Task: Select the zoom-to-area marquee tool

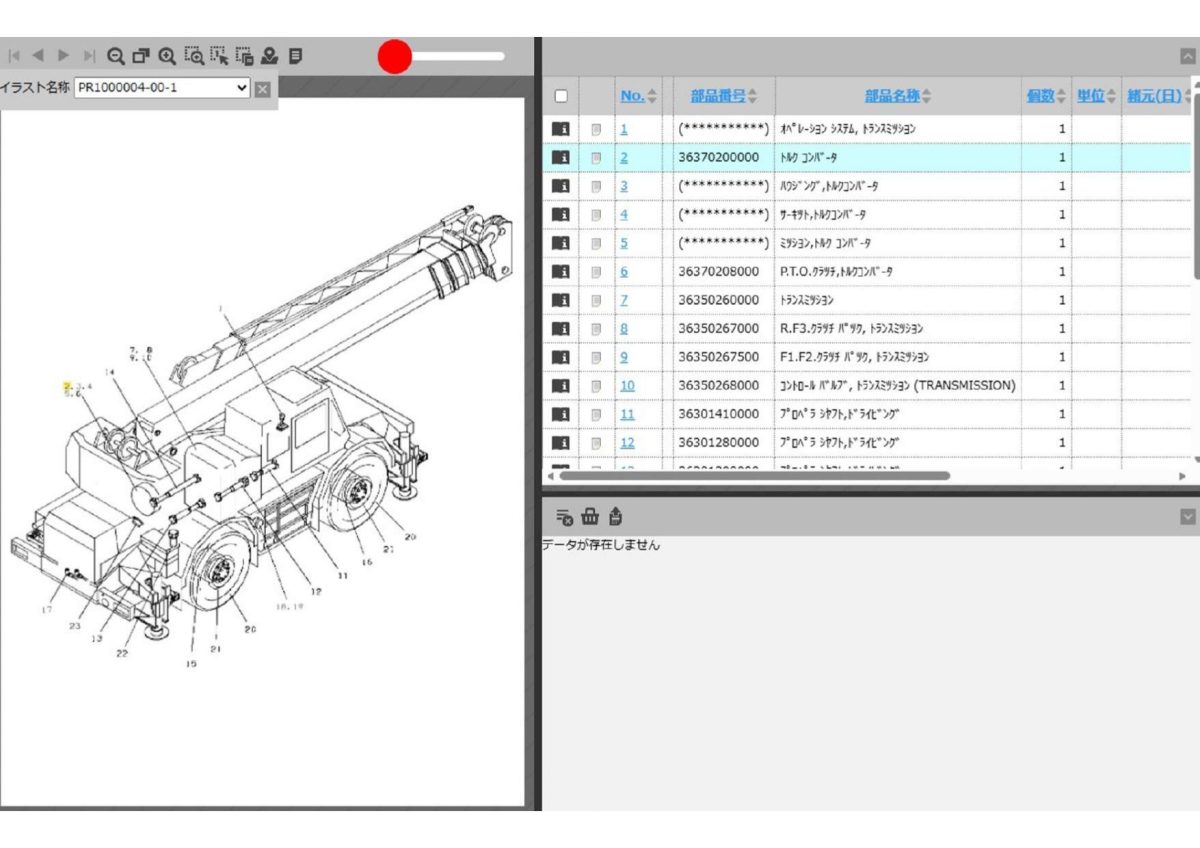Action: [194, 56]
